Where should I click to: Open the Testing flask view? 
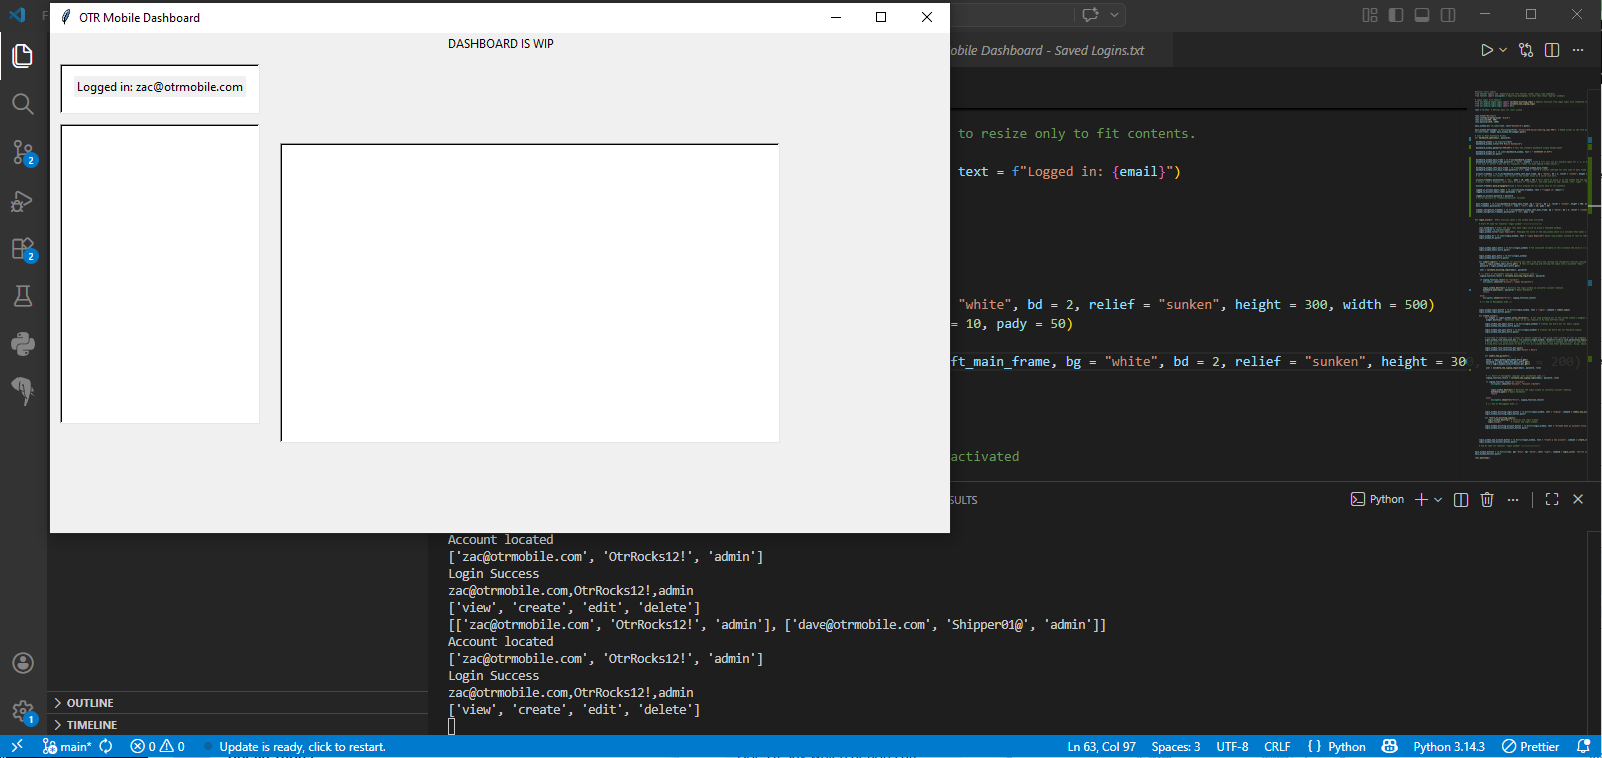(x=22, y=296)
